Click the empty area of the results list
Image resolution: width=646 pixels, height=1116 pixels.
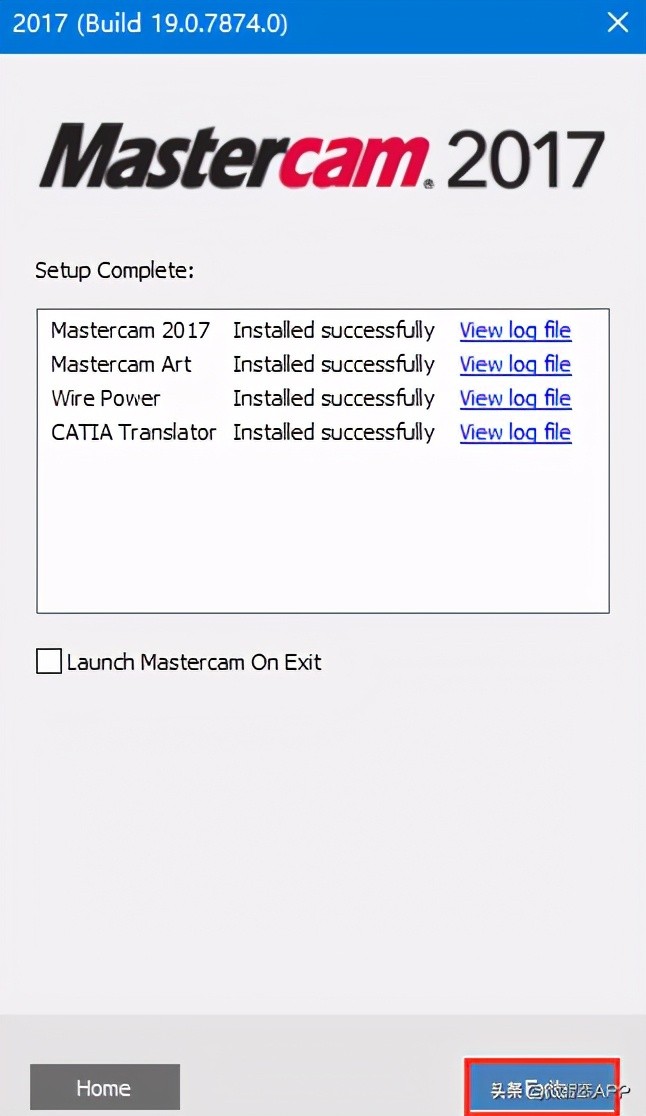(322, 530)
